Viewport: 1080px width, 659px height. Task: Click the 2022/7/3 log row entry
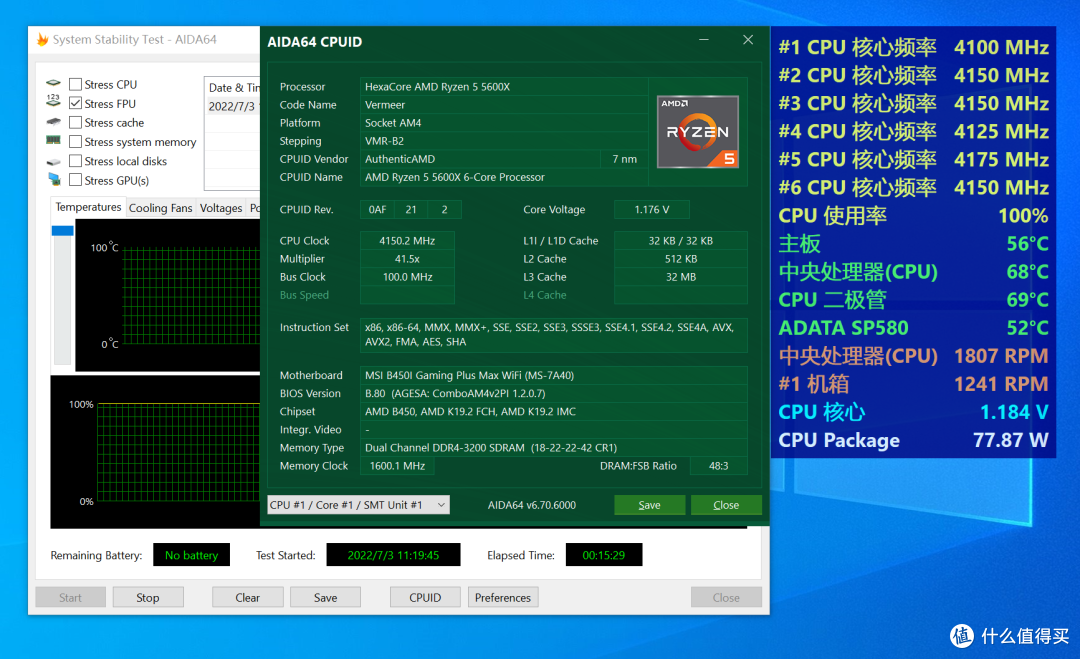tap(233, 106)
